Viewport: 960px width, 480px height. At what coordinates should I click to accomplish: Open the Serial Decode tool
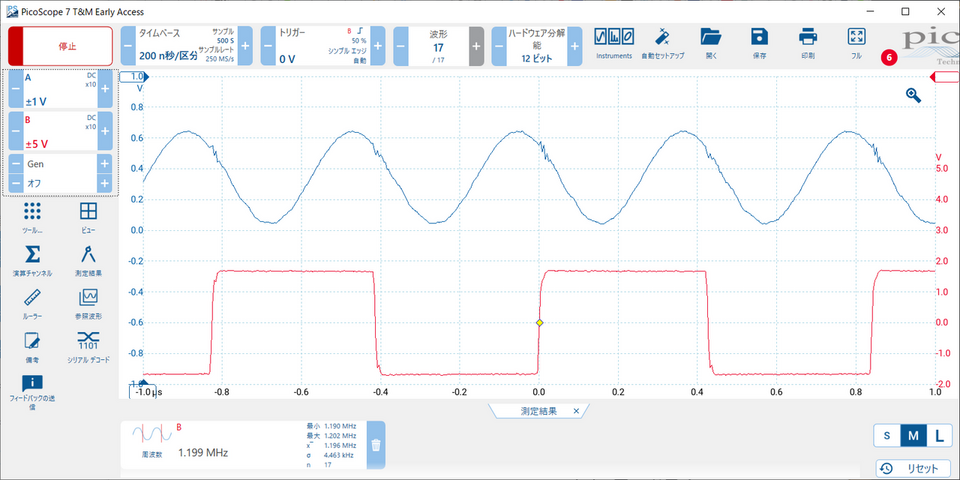[88, 345]
